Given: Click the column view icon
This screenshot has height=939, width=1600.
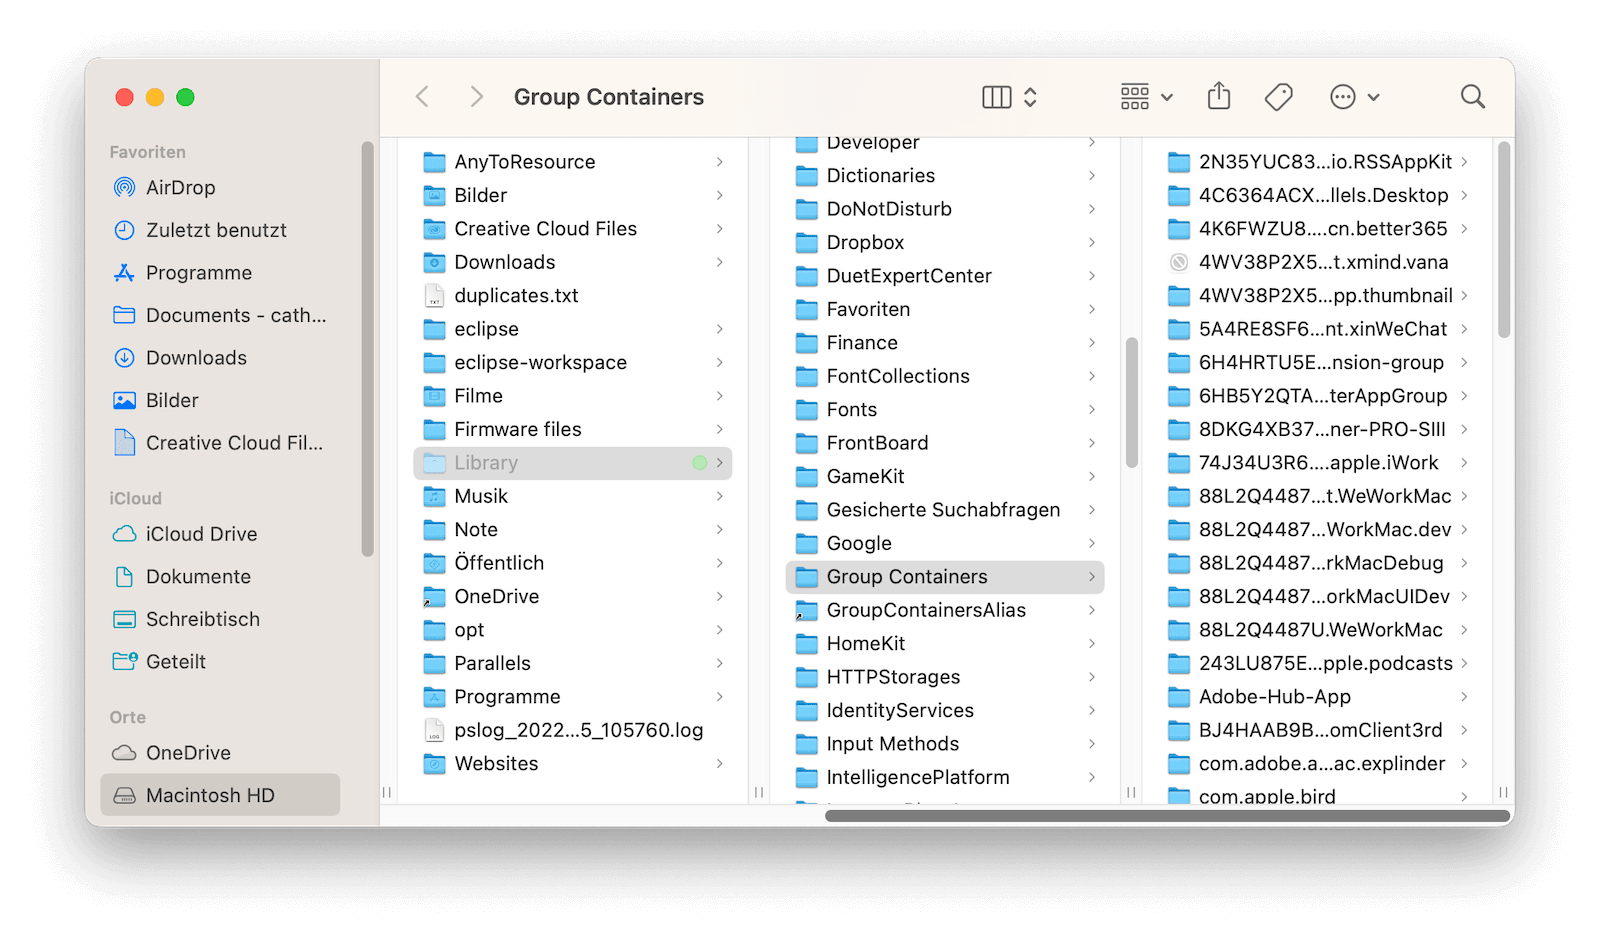Looking at the screenshot, I should click(x=997, y=97).
